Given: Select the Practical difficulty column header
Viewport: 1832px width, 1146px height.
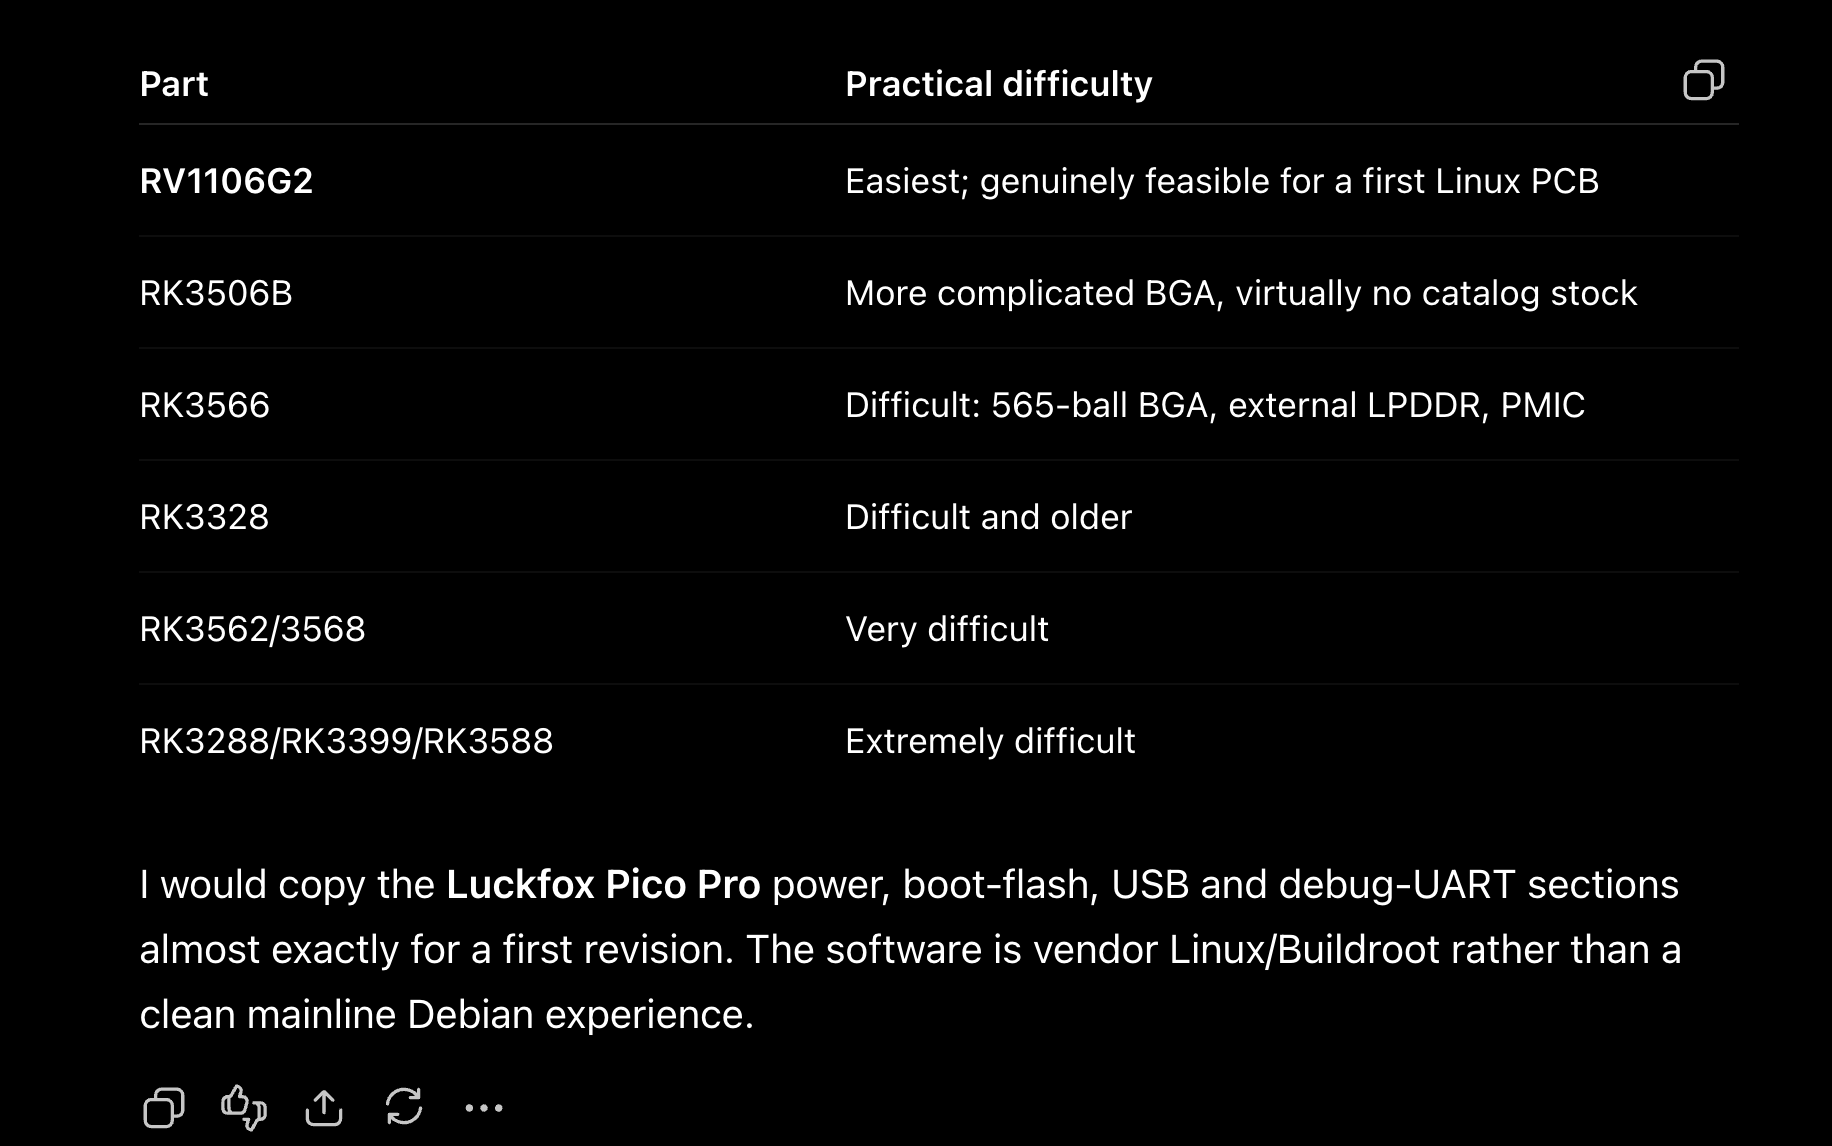Looking at the screenshot, I should (998, 84).
